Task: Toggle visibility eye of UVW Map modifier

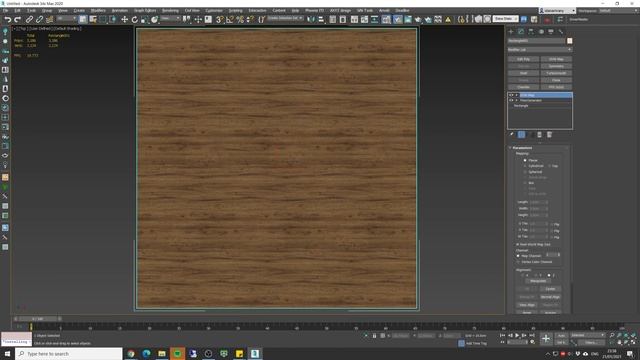Action: coord(511,95)
